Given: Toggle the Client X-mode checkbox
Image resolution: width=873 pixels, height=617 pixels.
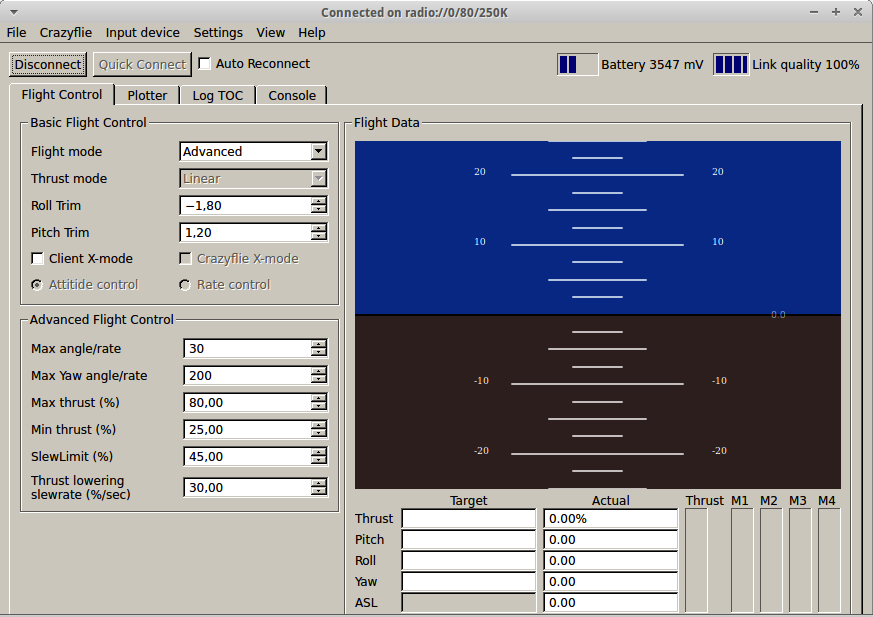Looking at the screenshot, I should click(x=38, y=259).
